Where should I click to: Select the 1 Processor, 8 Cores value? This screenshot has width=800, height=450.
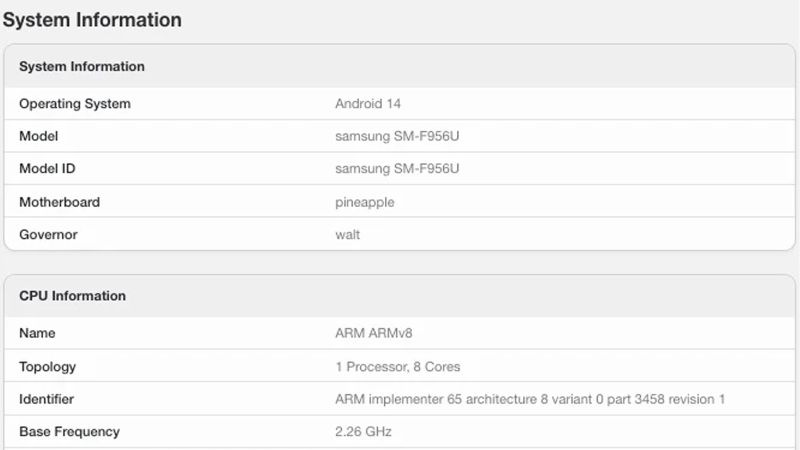coord(398,367)
